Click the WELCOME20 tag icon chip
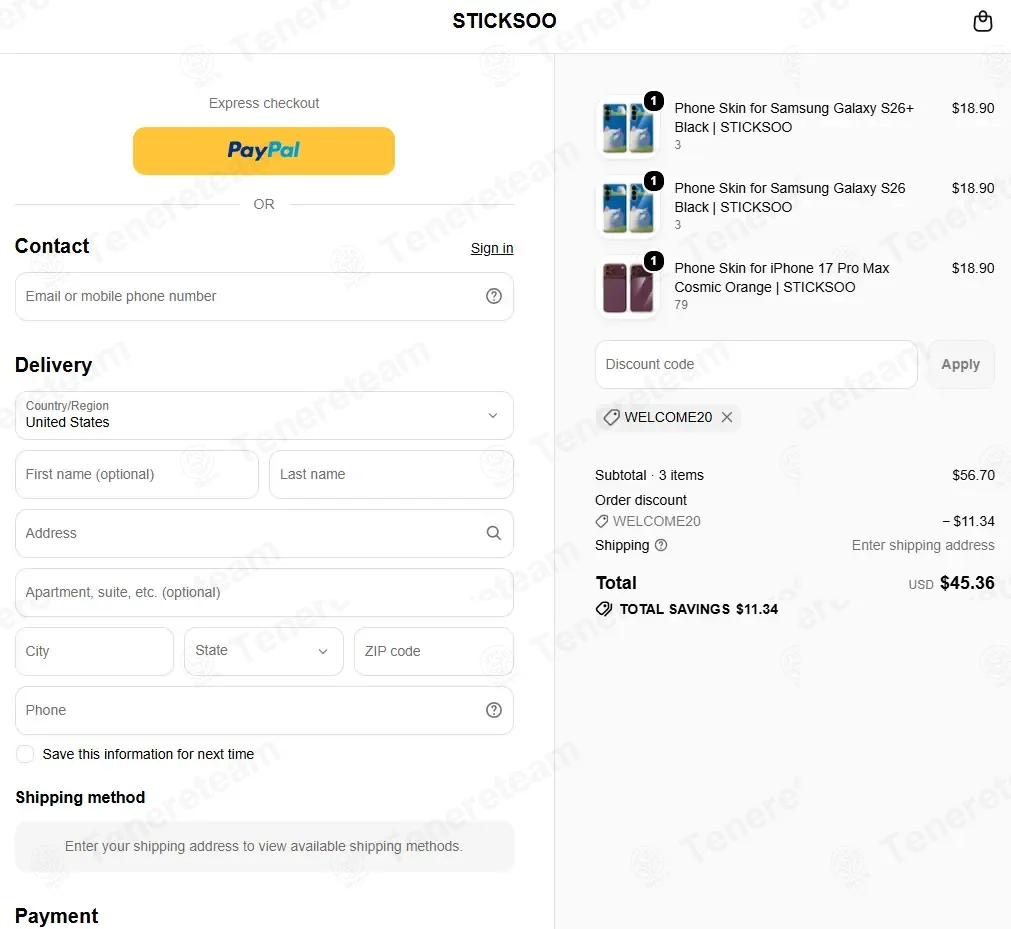 click(x=668, y=417)
